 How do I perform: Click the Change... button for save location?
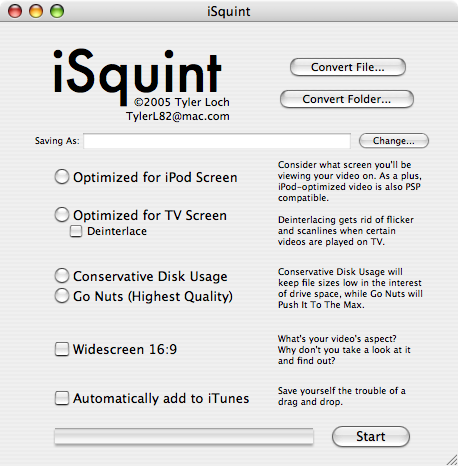coord(394,141)
